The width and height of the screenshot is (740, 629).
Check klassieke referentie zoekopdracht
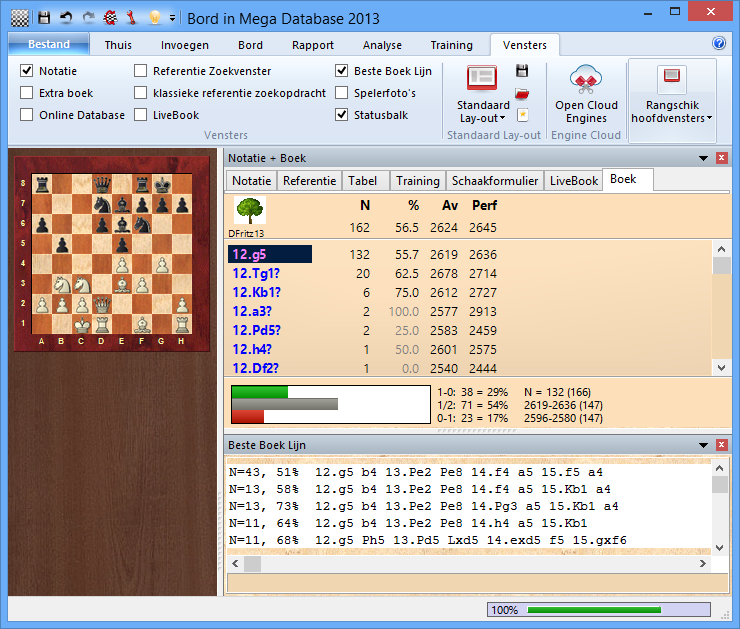tap(140, 93)
